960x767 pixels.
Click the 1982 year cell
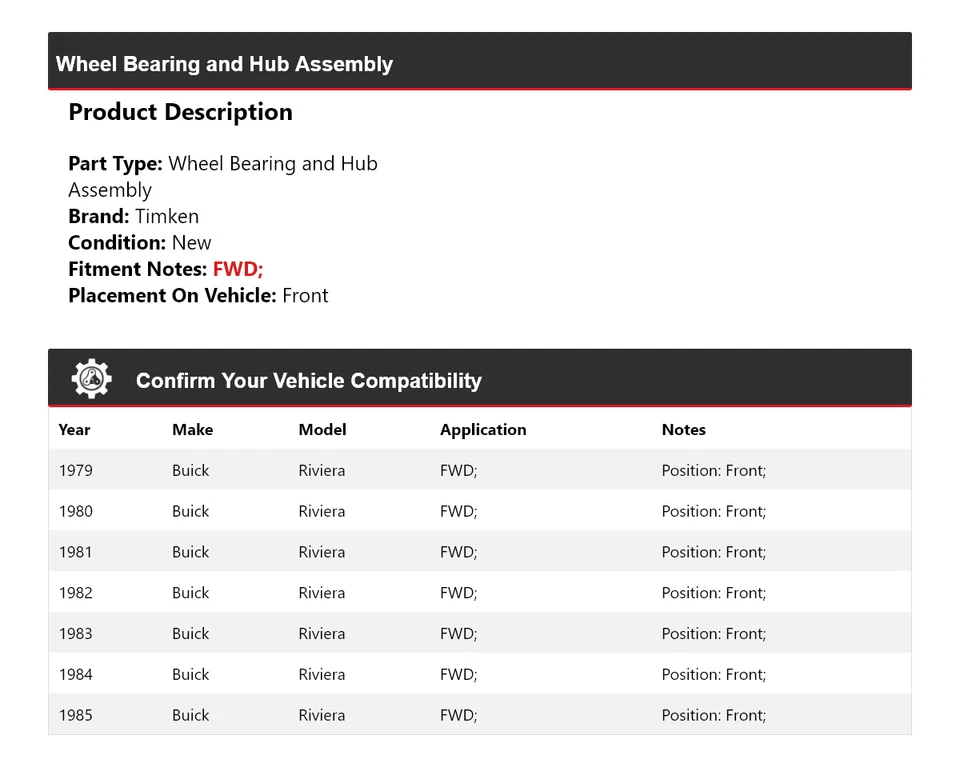tap(75, 593)
